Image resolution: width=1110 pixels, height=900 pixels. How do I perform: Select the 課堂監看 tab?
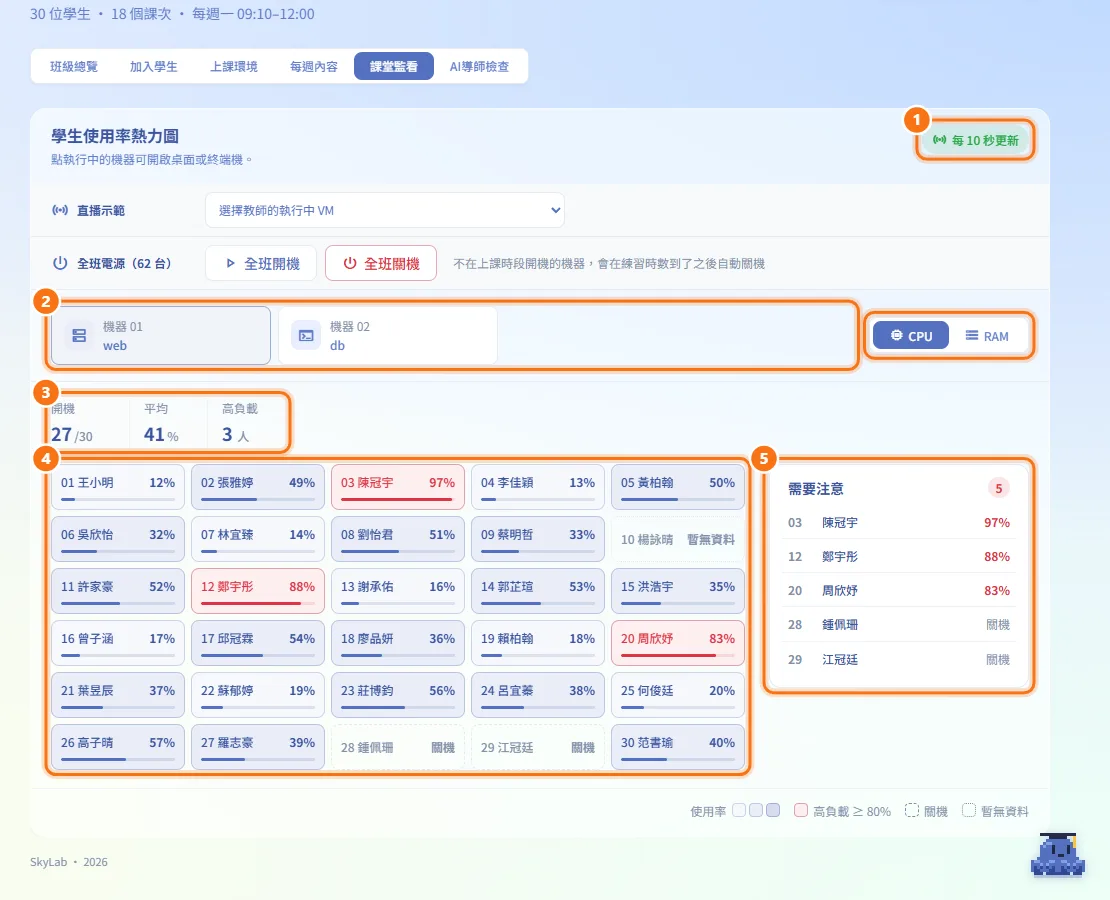click(394, 67)
